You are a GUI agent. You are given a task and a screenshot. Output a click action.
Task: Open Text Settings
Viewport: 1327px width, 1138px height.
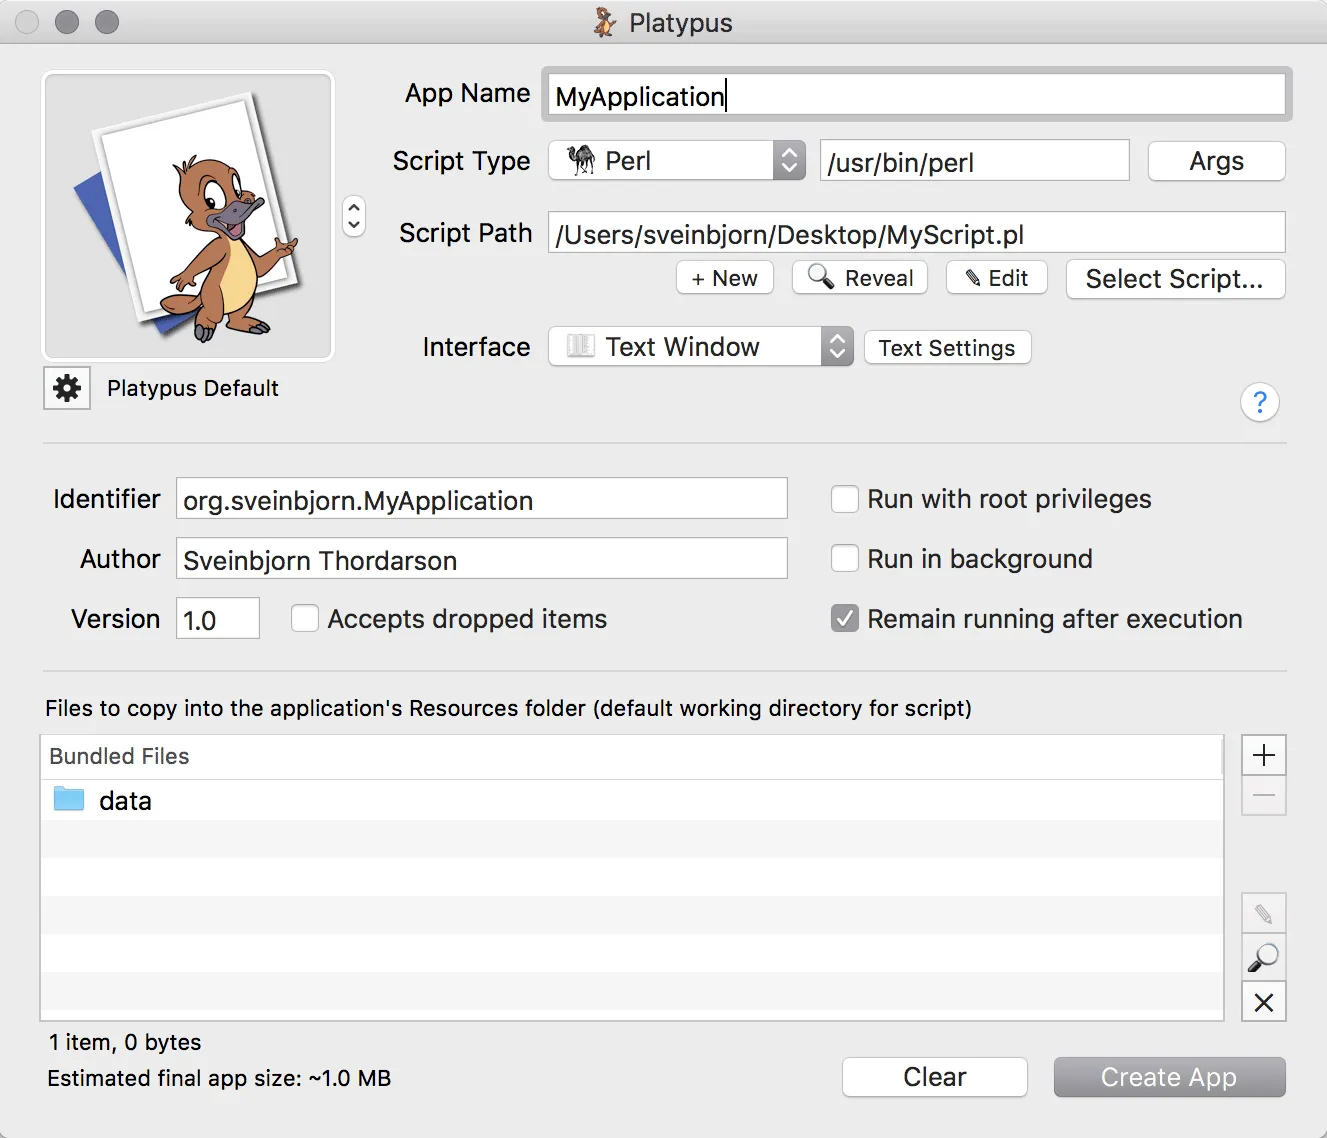point(947,348)
